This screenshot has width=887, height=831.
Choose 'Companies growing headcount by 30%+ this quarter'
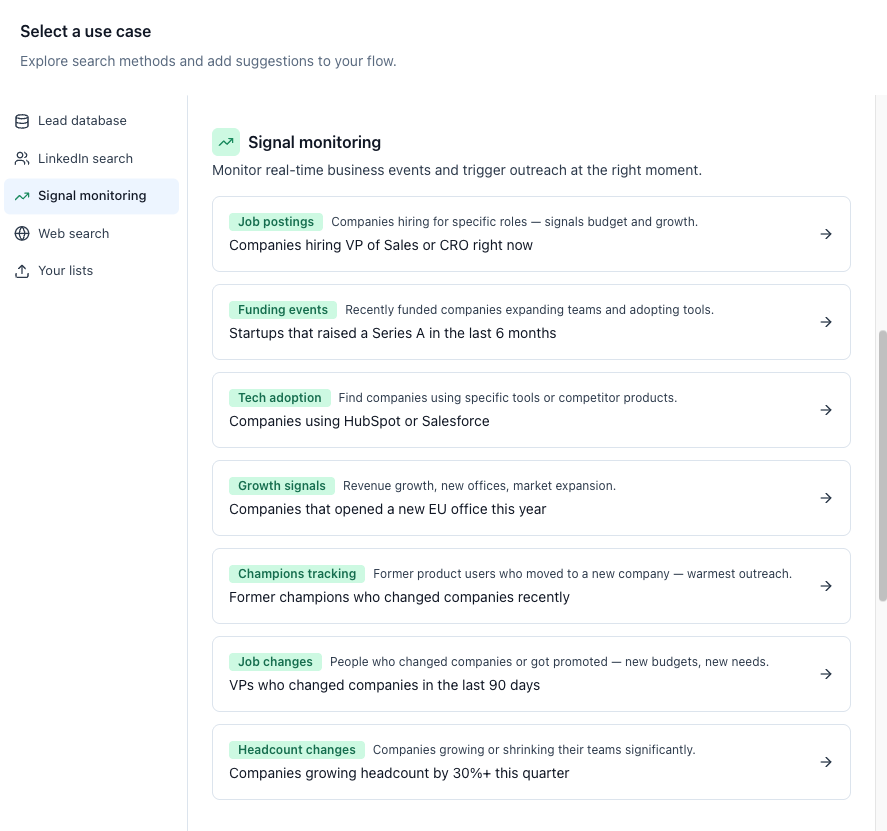coord(399,773)
